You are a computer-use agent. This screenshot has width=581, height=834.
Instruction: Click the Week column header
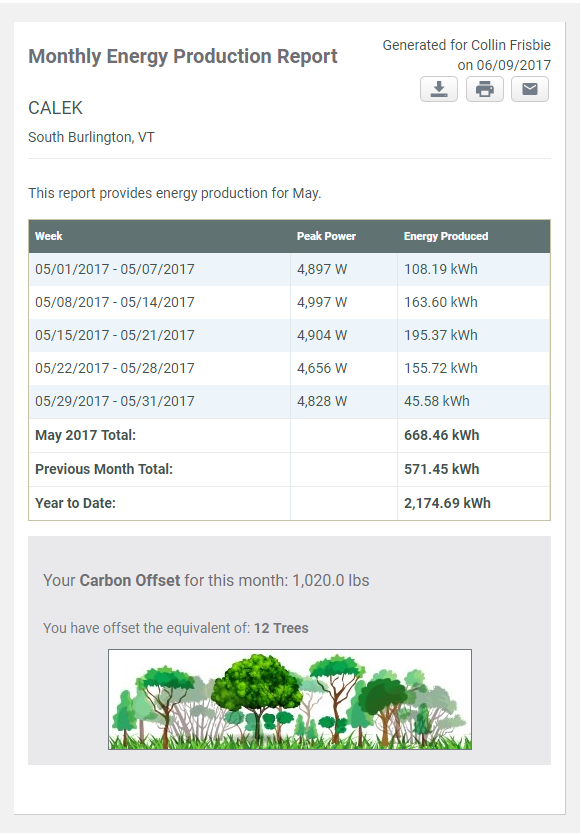[x=48, y=236]
